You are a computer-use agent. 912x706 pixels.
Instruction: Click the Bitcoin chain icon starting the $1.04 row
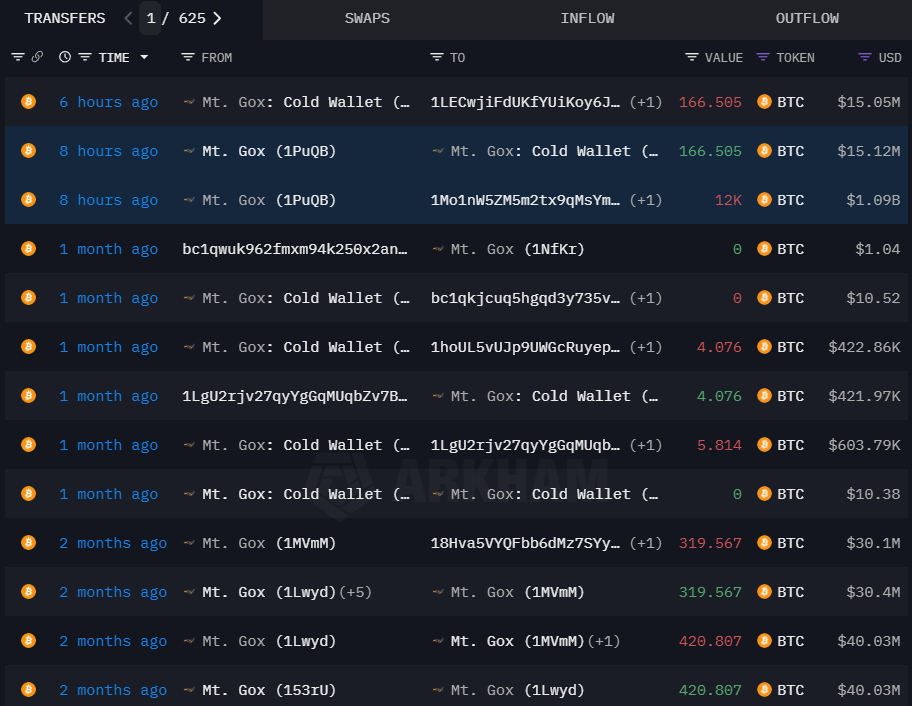28,249
